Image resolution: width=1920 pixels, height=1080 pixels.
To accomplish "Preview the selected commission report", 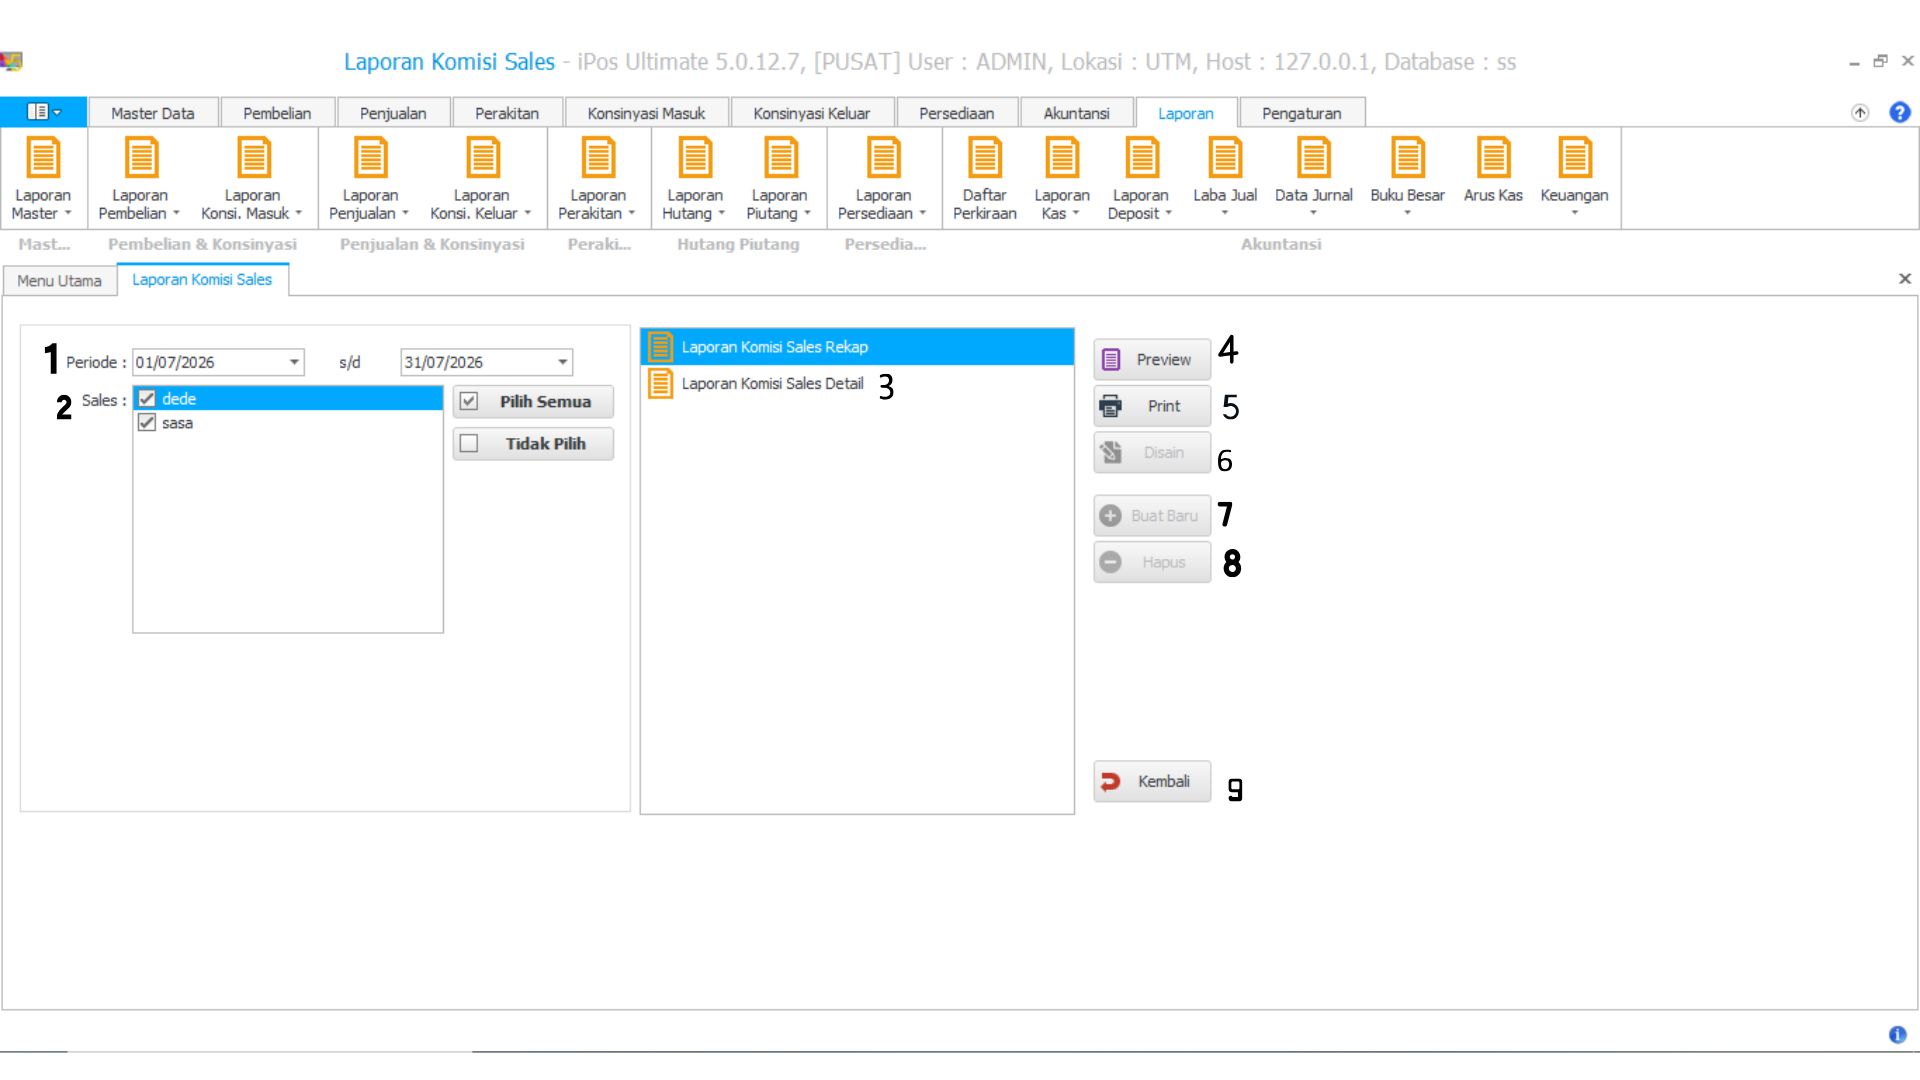I will coord(1152,359).
